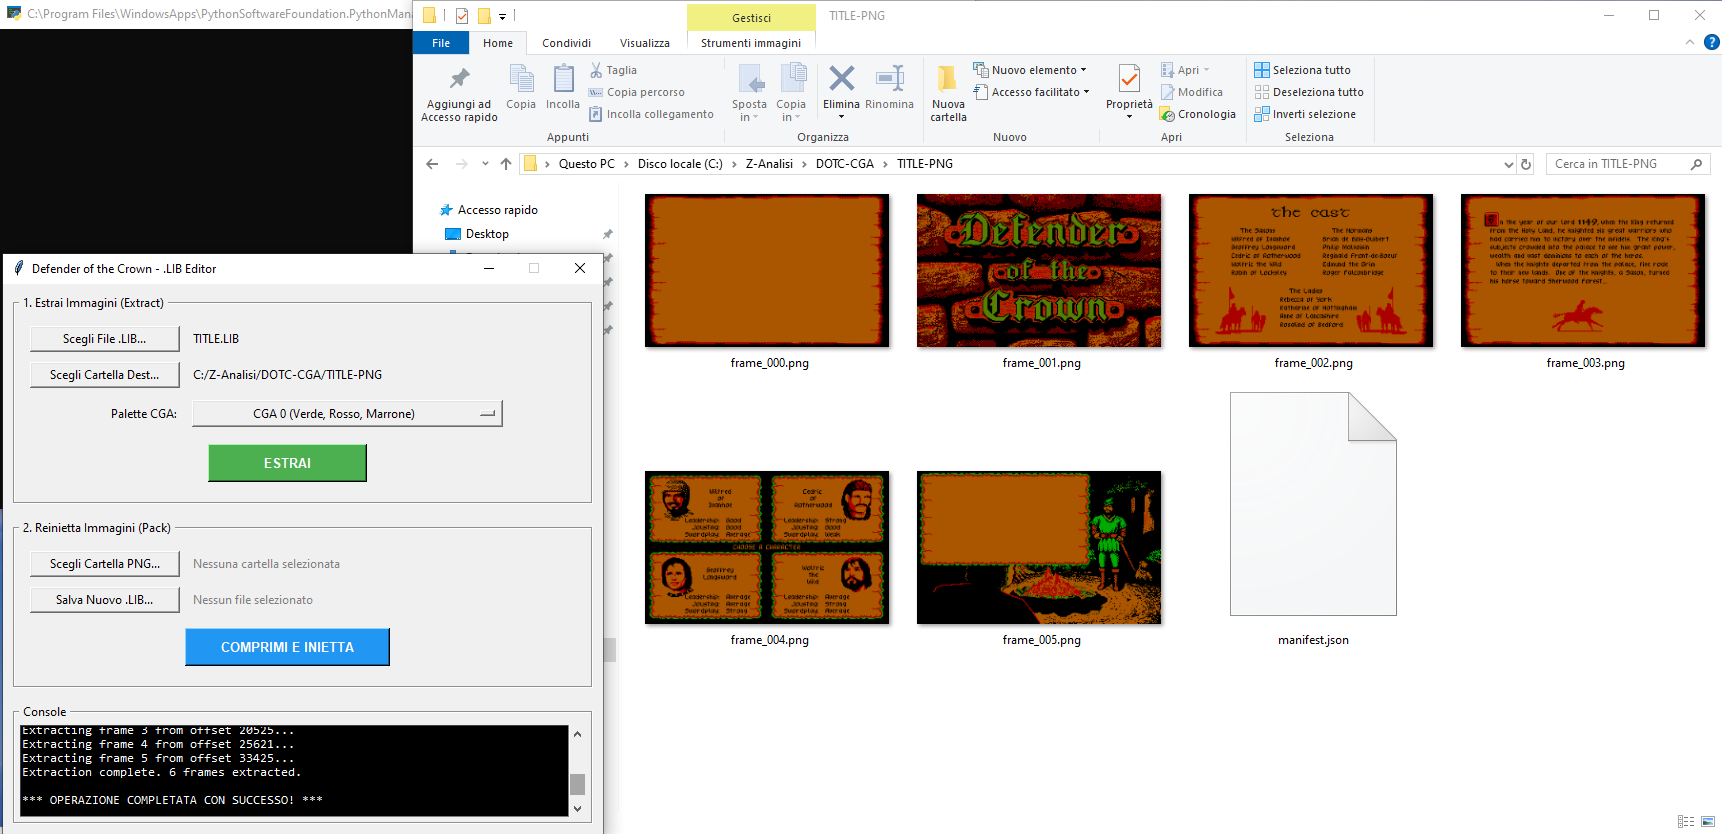Viewport: 1722px width, 834px height.
Task: Open the File menu in Explorer
Action: coord(441,43)
